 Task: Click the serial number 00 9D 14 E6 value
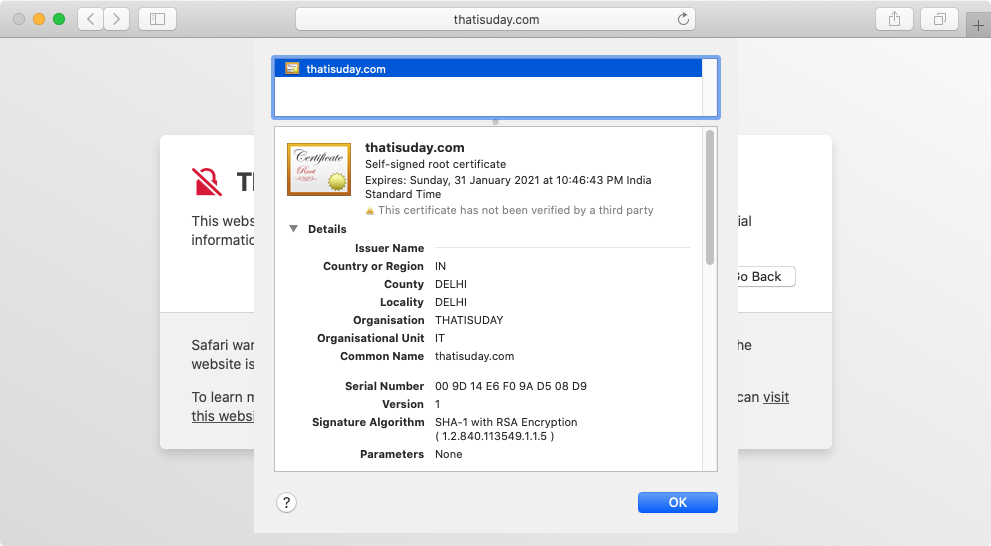(511, 386)
